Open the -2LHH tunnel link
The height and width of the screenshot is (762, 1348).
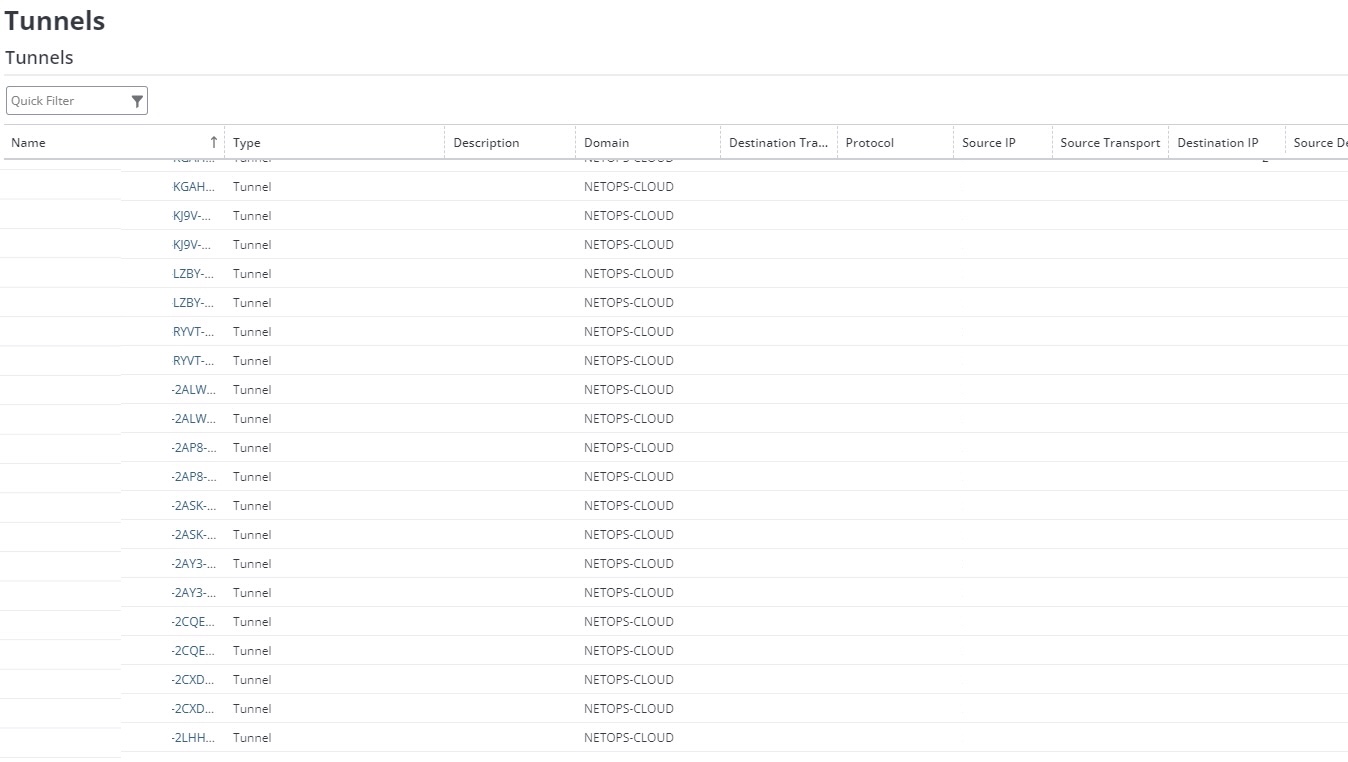pyautogui.click(x=193, y=738)
